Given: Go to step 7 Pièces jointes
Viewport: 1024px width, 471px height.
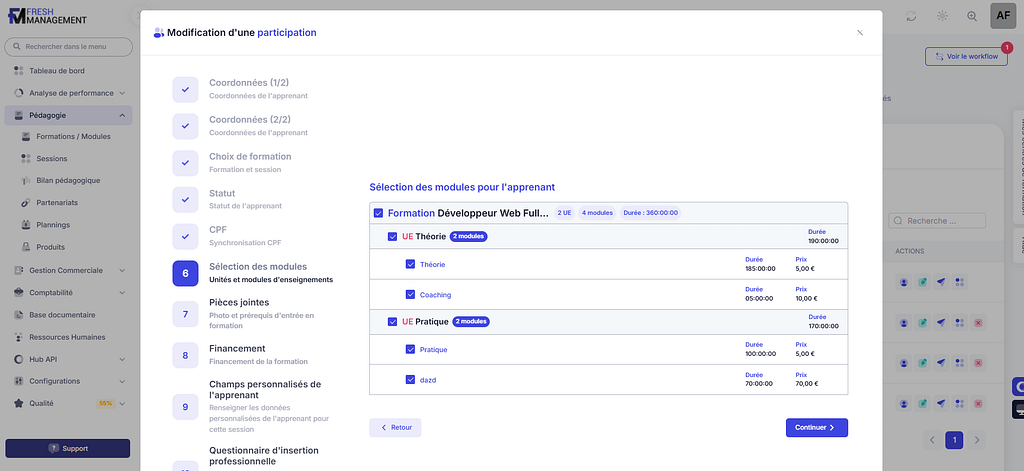Looking at the screenshot, I should tap(185, 314).
